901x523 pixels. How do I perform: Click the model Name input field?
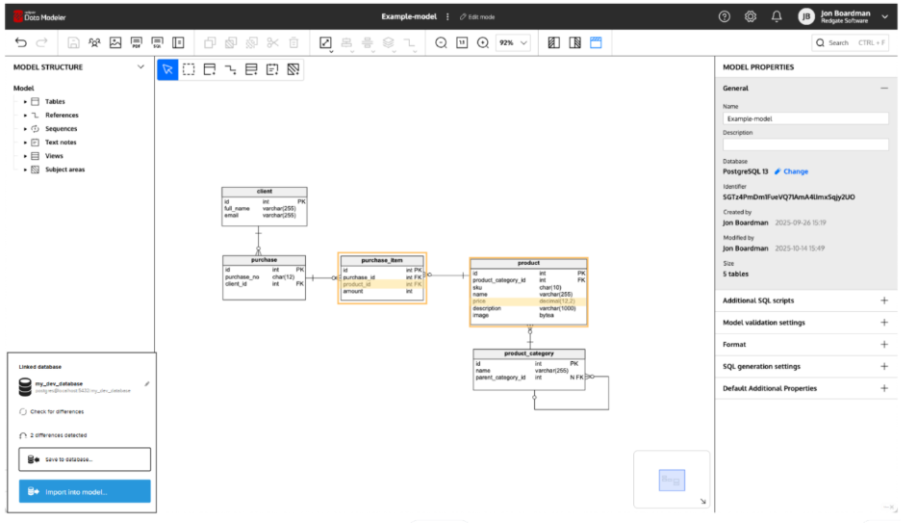coord(805,118)
